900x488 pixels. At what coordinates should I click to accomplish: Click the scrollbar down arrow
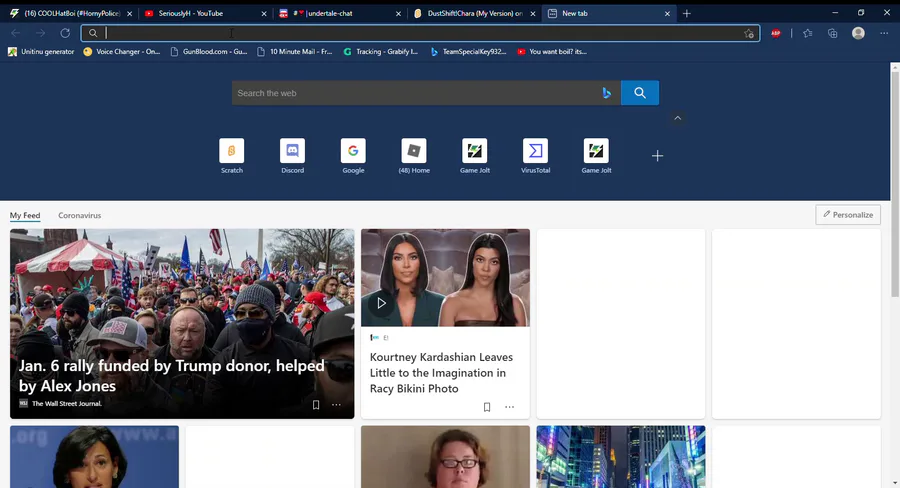[x=895, y=483]
